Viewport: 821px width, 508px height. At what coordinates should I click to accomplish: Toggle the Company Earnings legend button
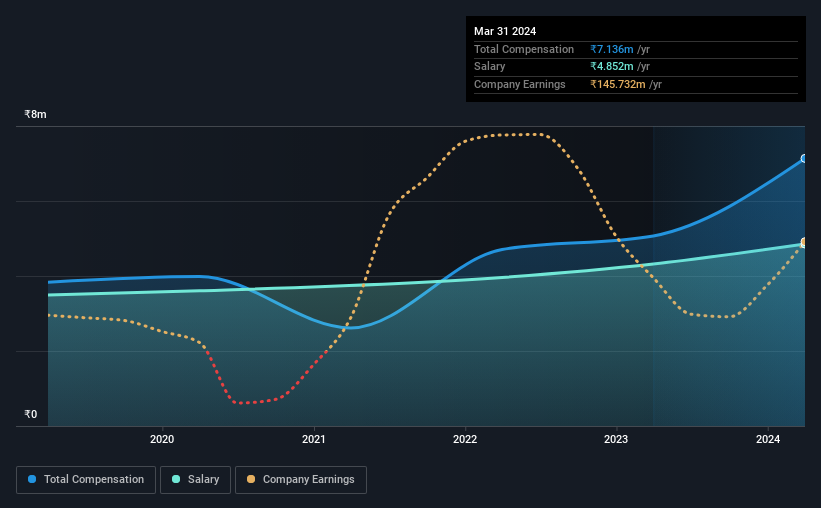click(x=301, y=480)
